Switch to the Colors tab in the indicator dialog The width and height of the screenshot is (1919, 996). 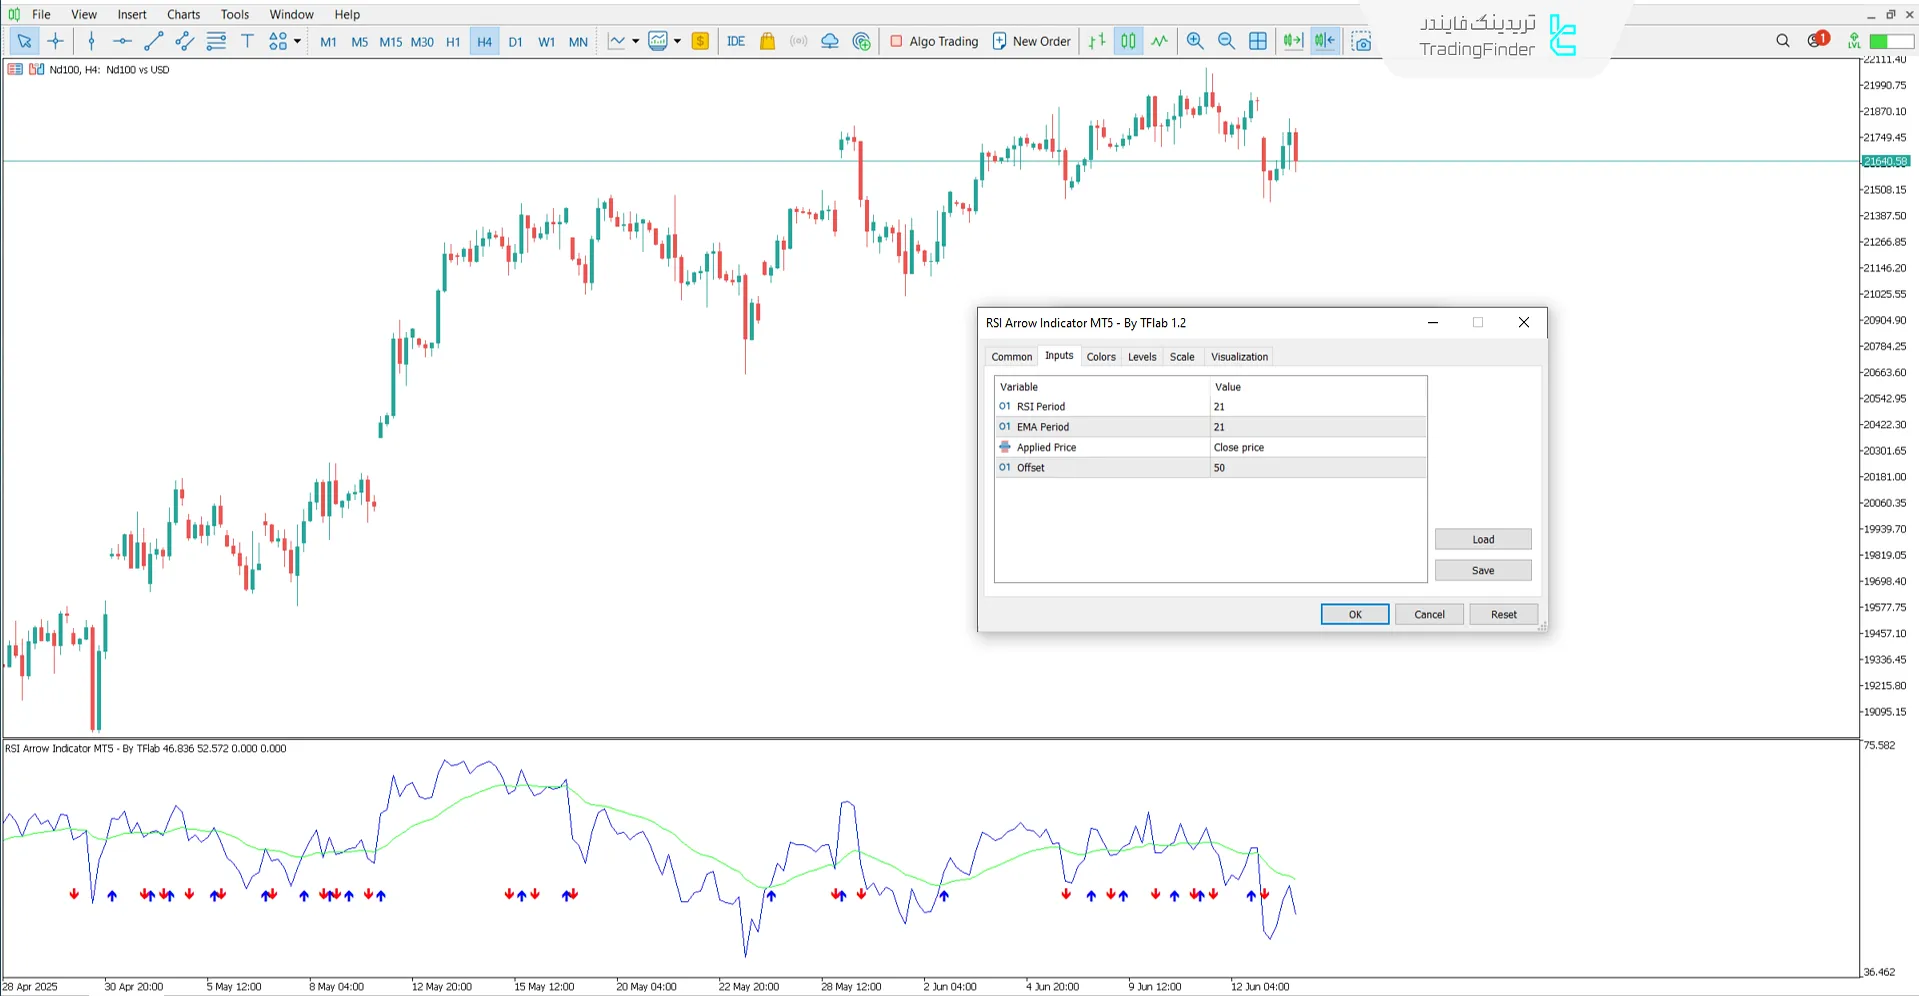coord(1100,356)
